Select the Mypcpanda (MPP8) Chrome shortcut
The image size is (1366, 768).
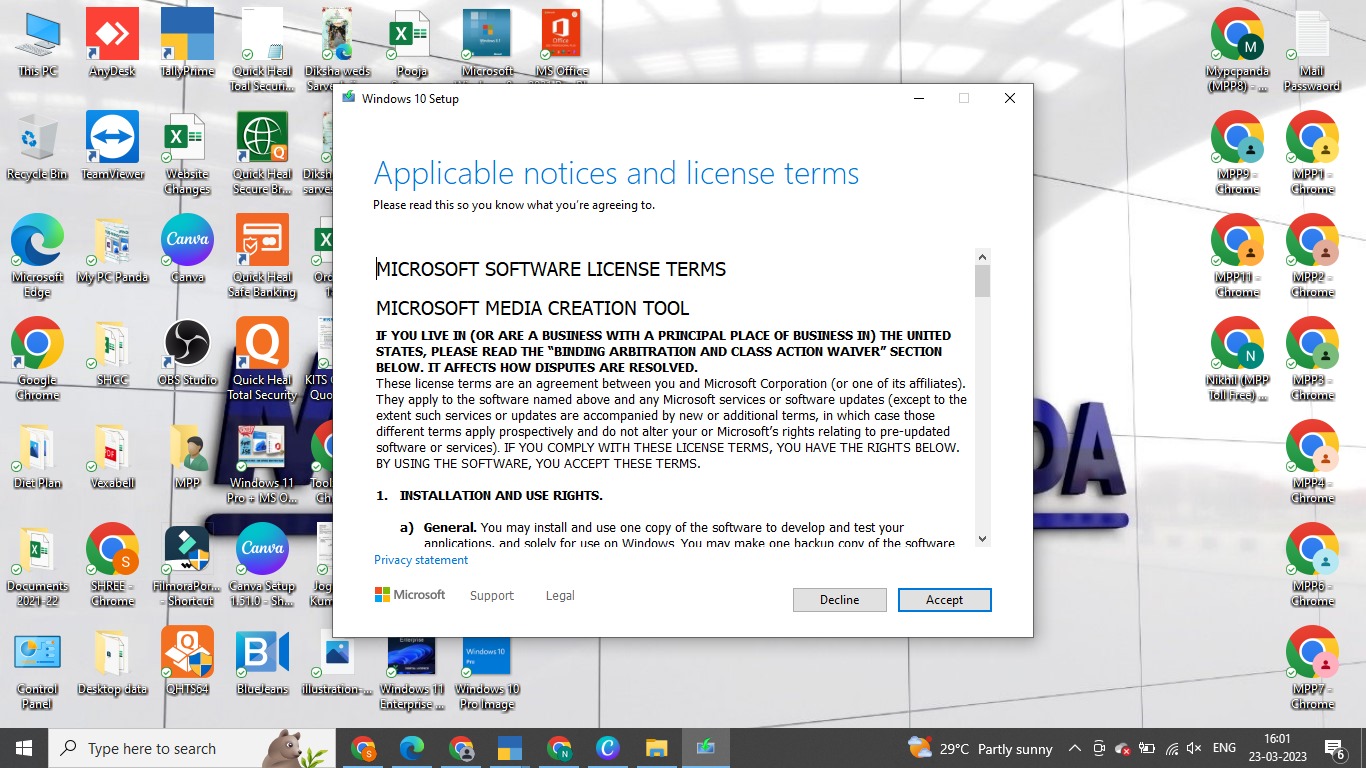[1237, 51]
